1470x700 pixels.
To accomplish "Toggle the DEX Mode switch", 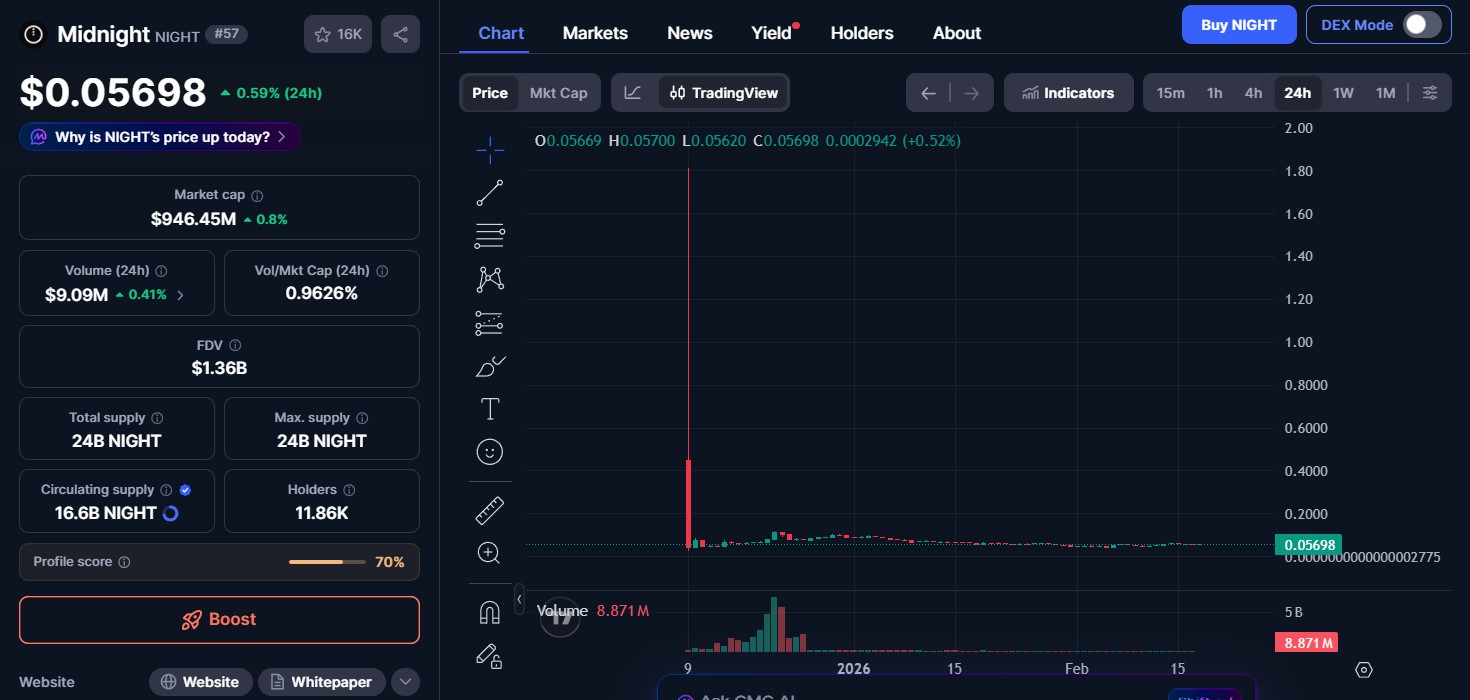I will click(1421, 25).
